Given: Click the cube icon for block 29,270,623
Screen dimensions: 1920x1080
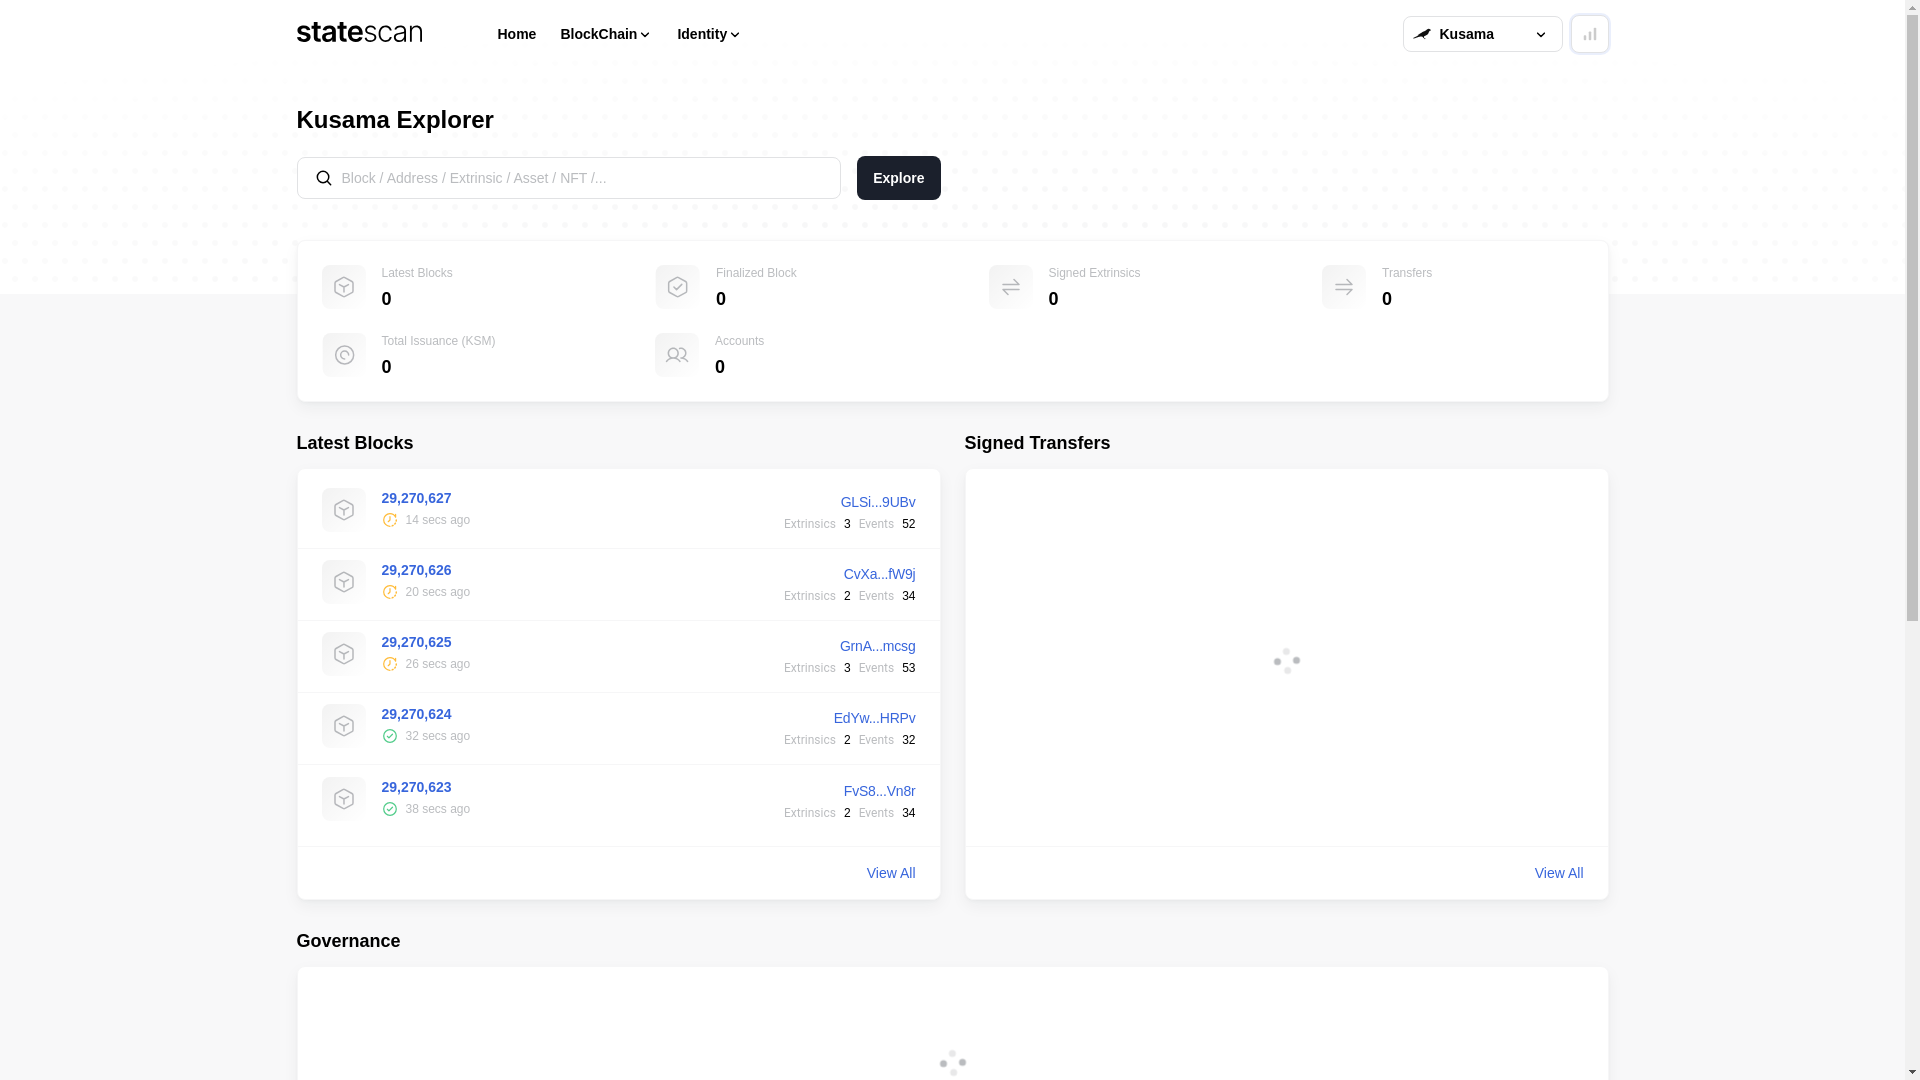Looking at the screenshot, I should click(x=343, y=799).
